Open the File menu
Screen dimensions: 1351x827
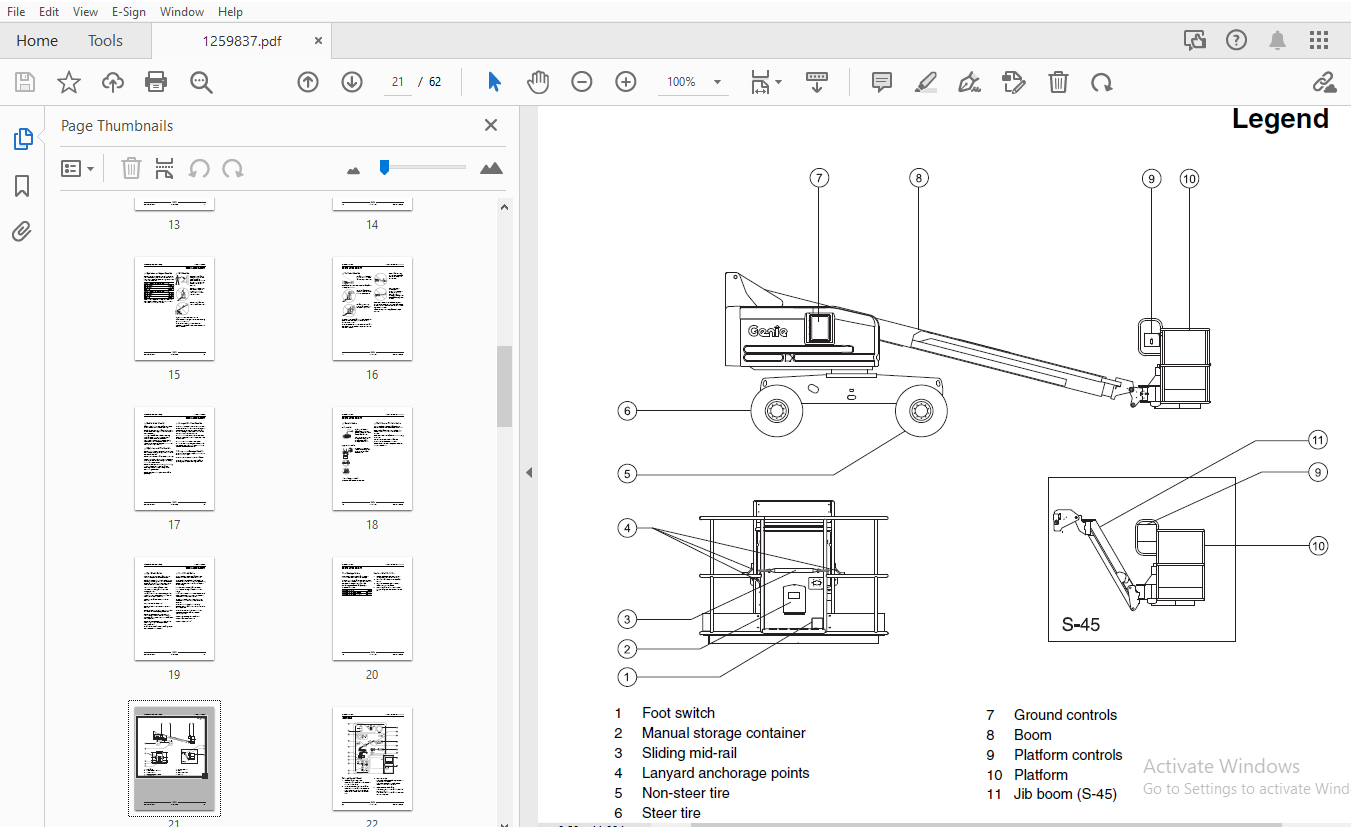coord(16,12)
